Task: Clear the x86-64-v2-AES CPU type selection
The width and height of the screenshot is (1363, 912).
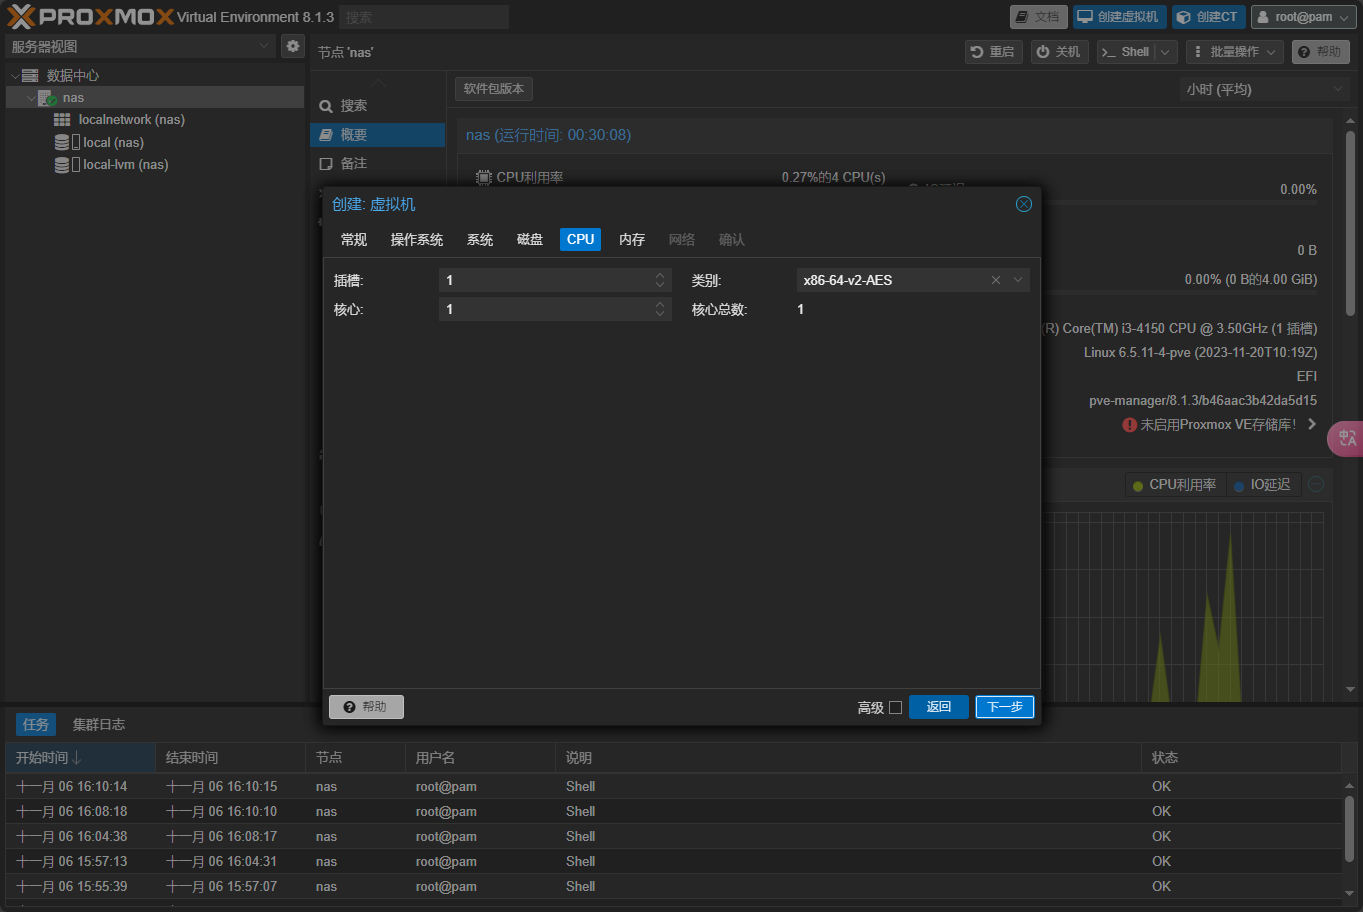Action: [995, 280]
